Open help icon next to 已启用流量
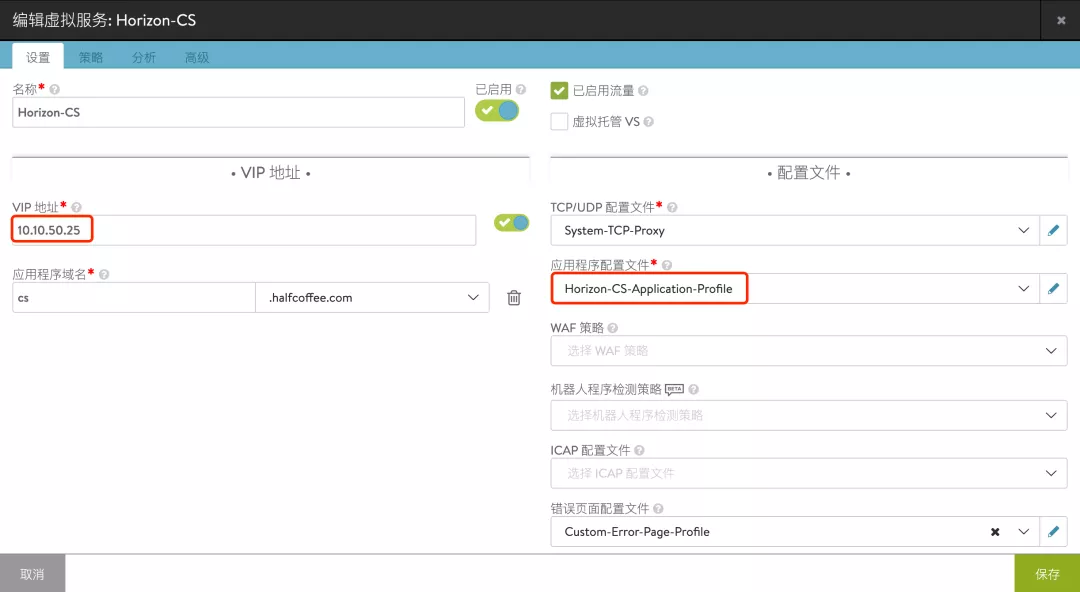 [643, 90]
